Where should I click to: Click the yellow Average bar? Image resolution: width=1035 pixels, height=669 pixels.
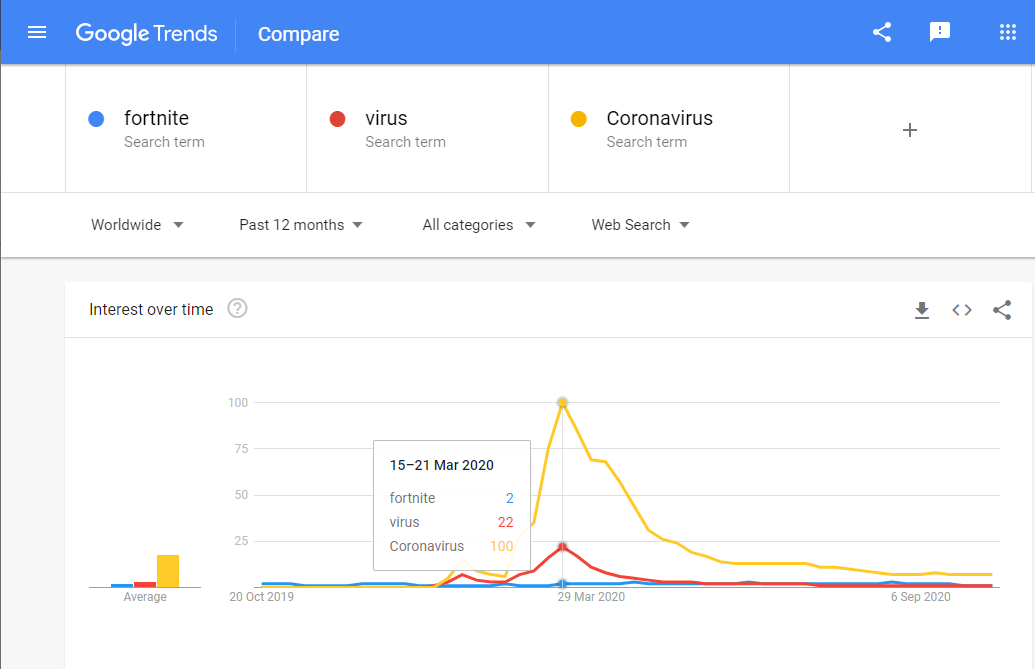point(168,571)
